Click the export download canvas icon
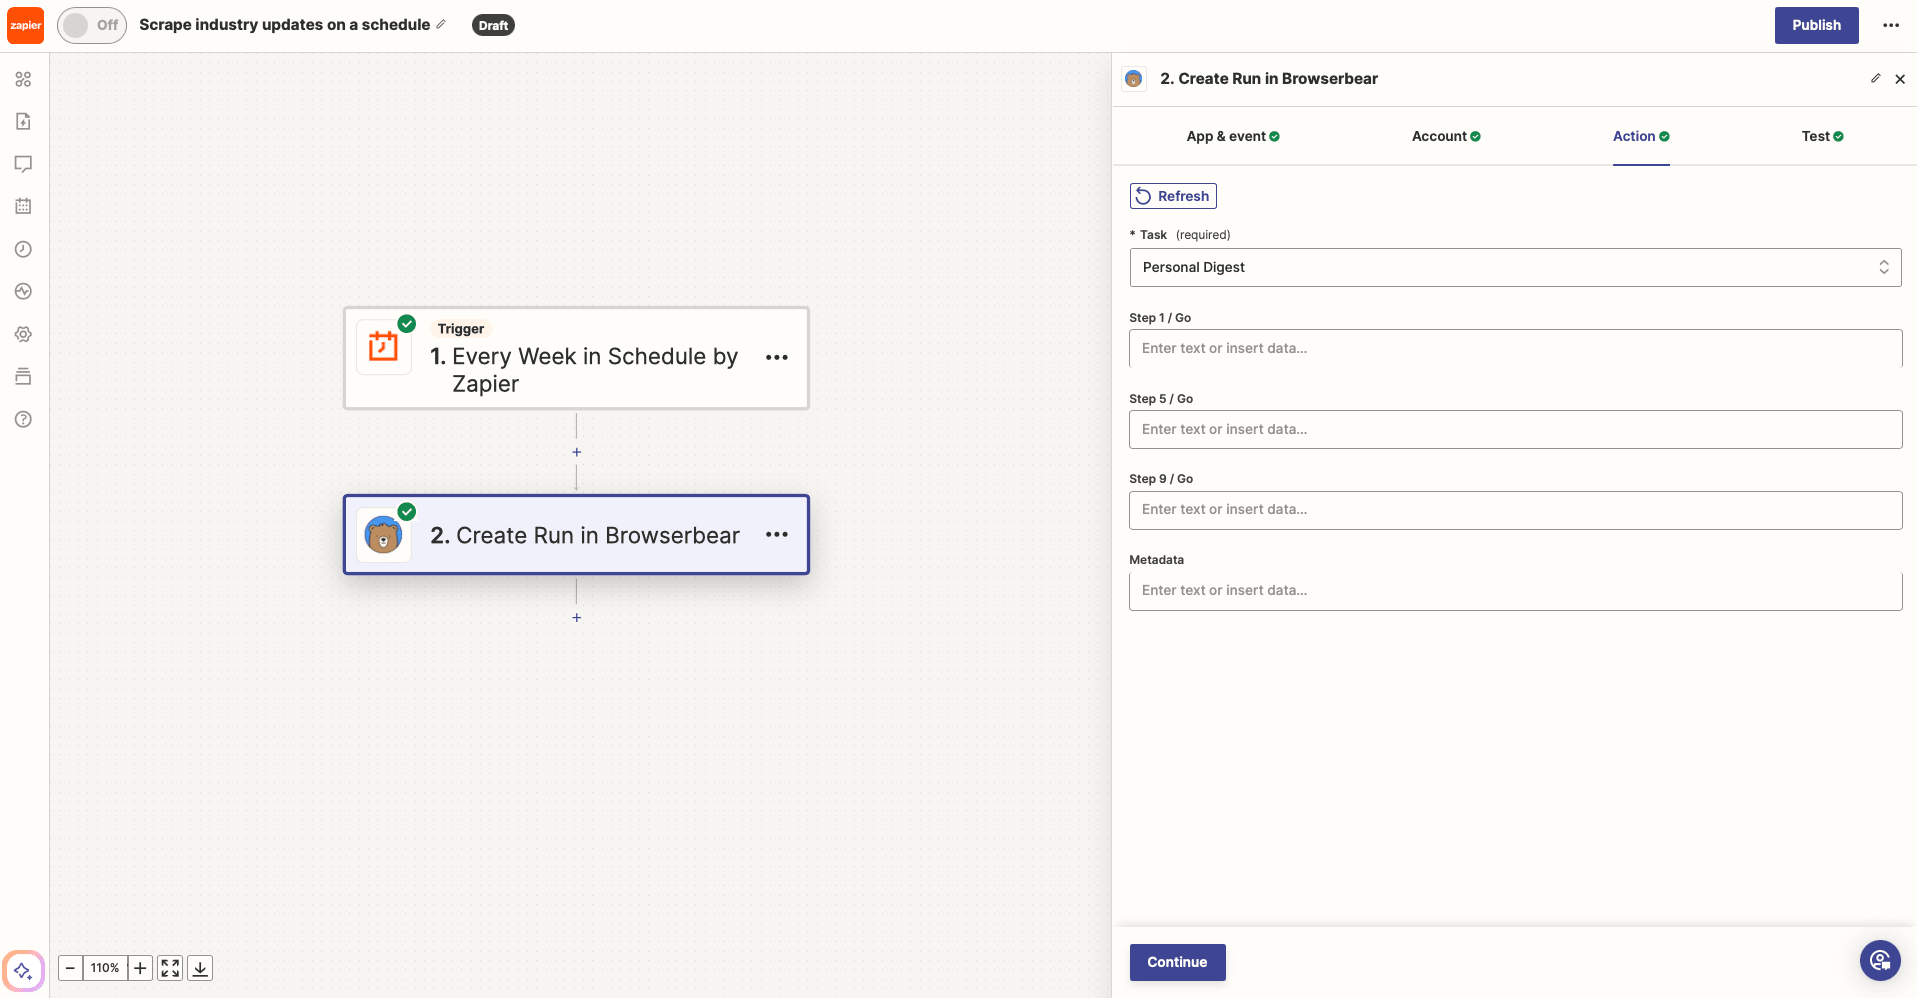Image resolution: width=1917 pixels, height=998 pixels. (200, 968)
